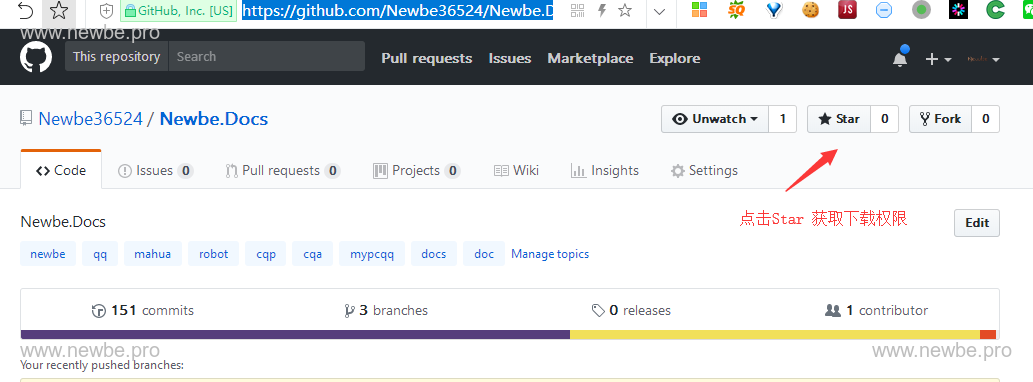
Task: Switch to the Projects tab
Action: 416,171
